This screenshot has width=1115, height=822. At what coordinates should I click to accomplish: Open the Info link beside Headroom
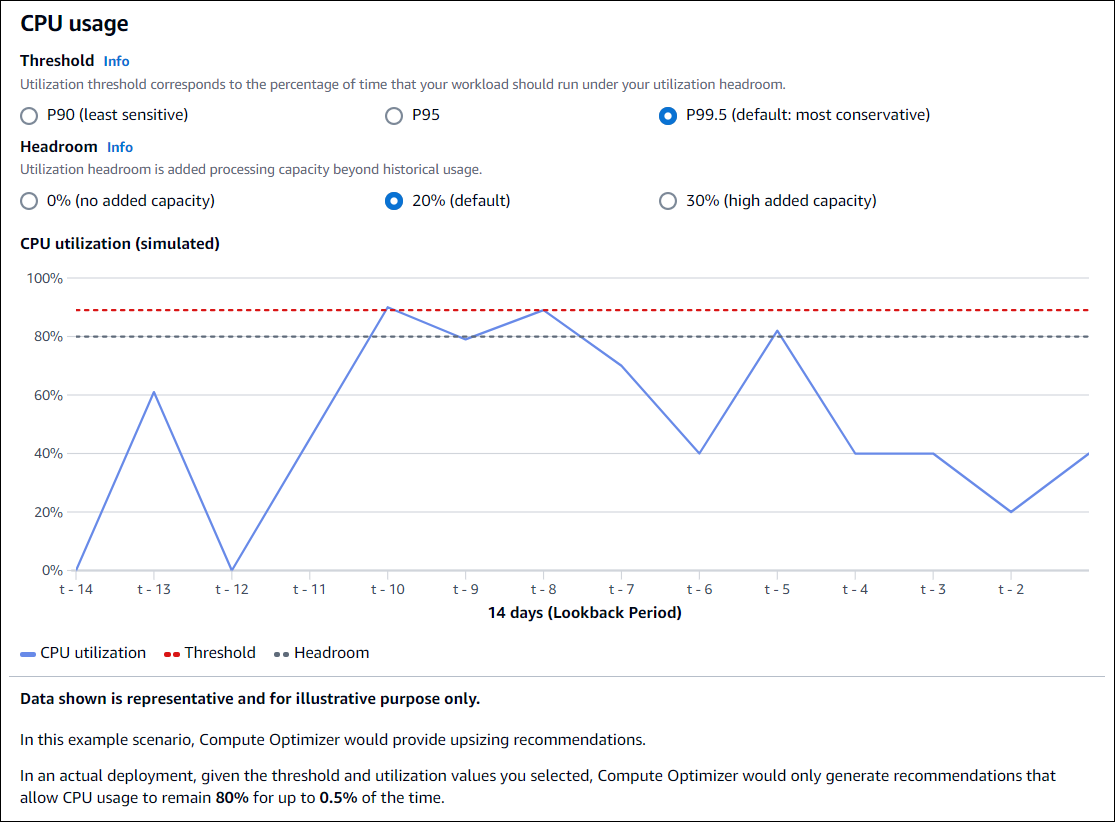(x=120, y=146)
